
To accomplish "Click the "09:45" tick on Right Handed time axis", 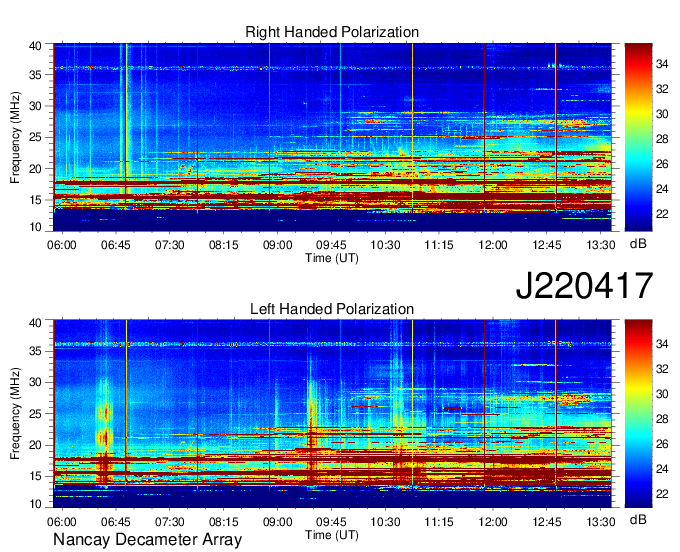I will point(331,245).
